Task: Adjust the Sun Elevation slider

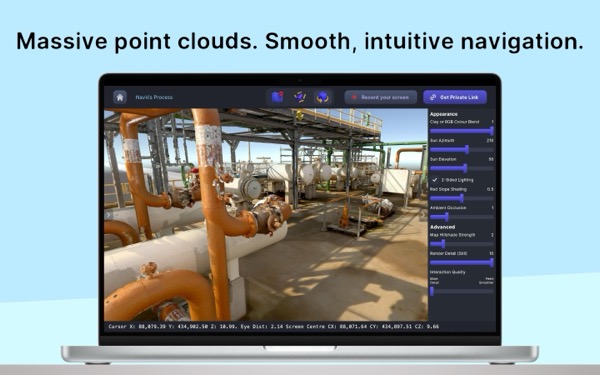Action: (461, 168)
